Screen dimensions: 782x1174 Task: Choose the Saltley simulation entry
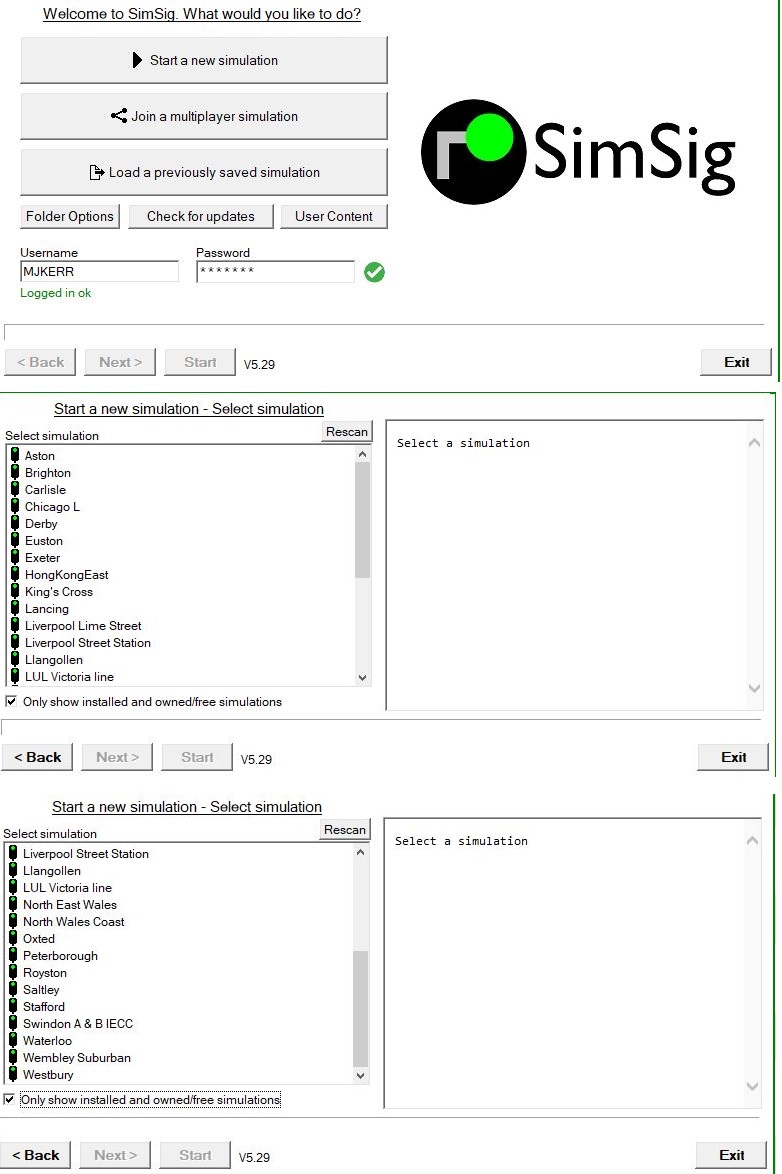tap(40, 990)
